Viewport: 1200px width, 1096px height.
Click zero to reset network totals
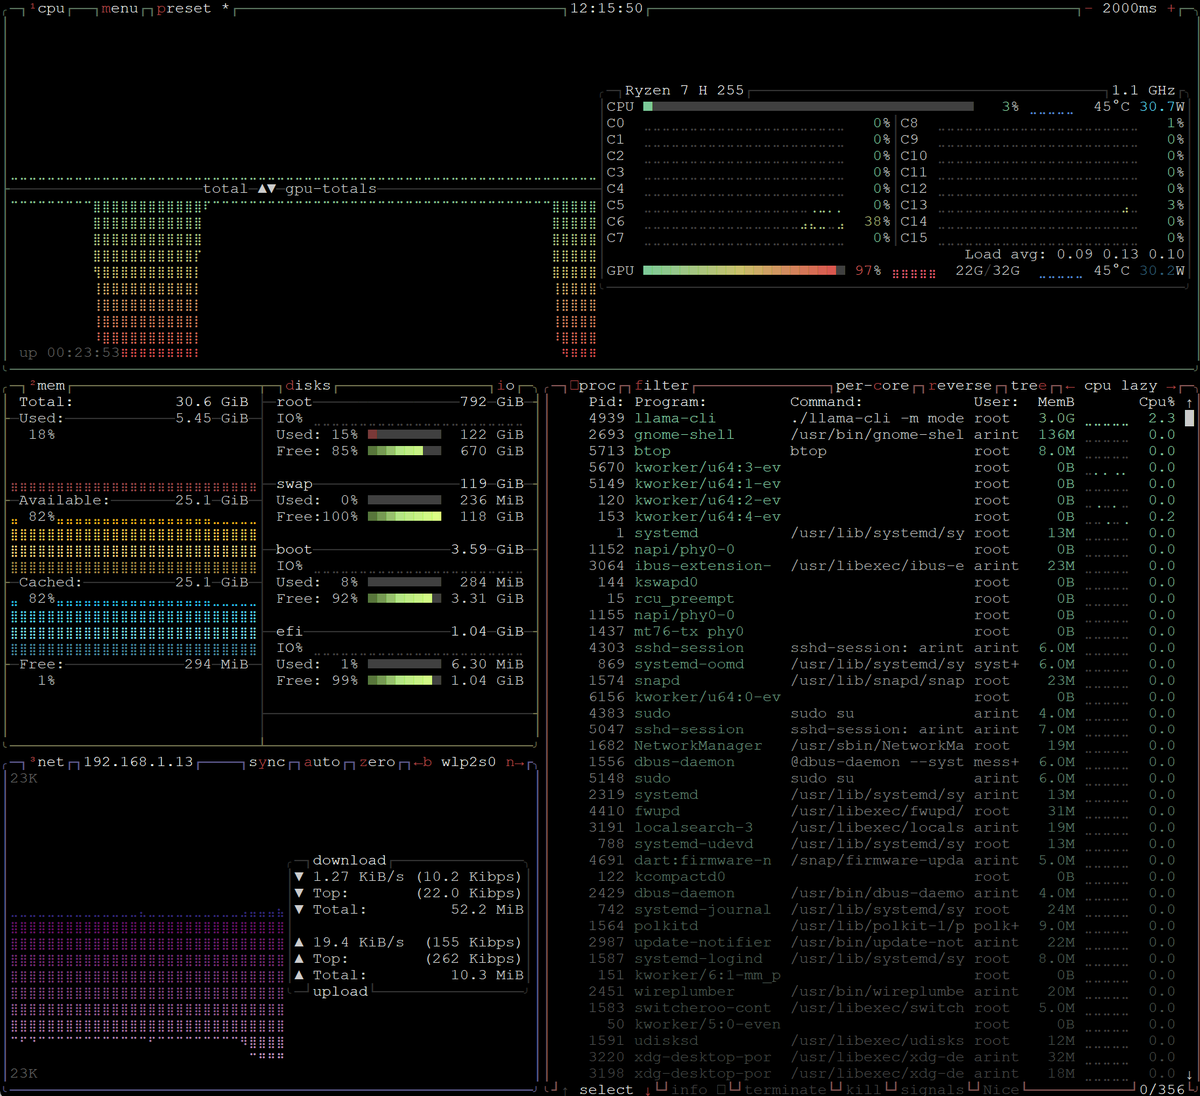coord(378,762)
